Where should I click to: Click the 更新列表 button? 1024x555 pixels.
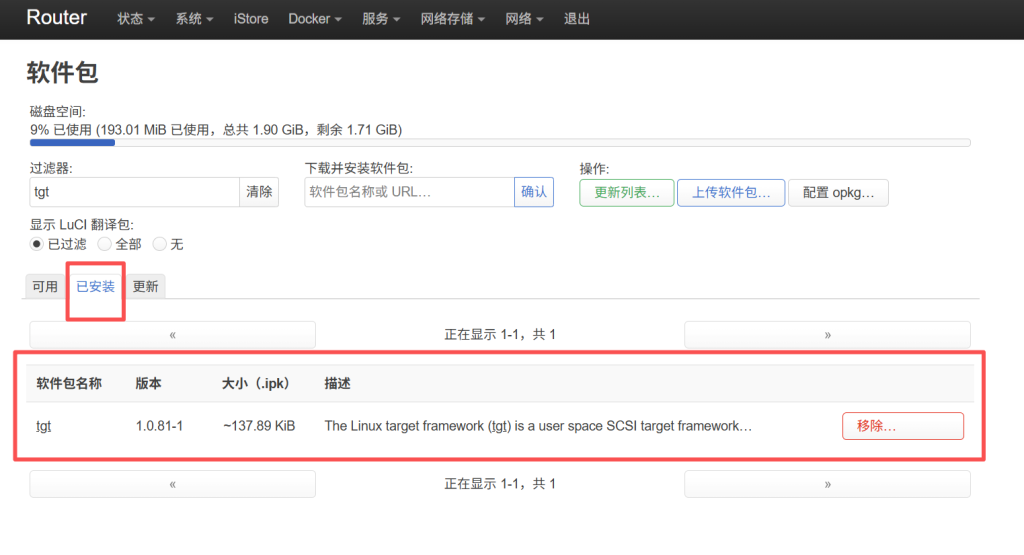[626, 192]
